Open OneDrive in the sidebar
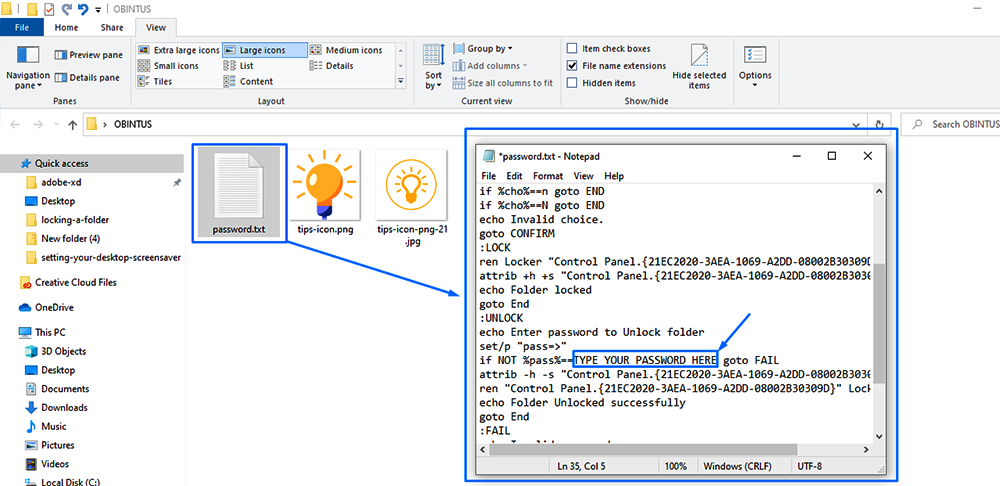The width and height of the screenshot is (1000, 486). [57, 308]
